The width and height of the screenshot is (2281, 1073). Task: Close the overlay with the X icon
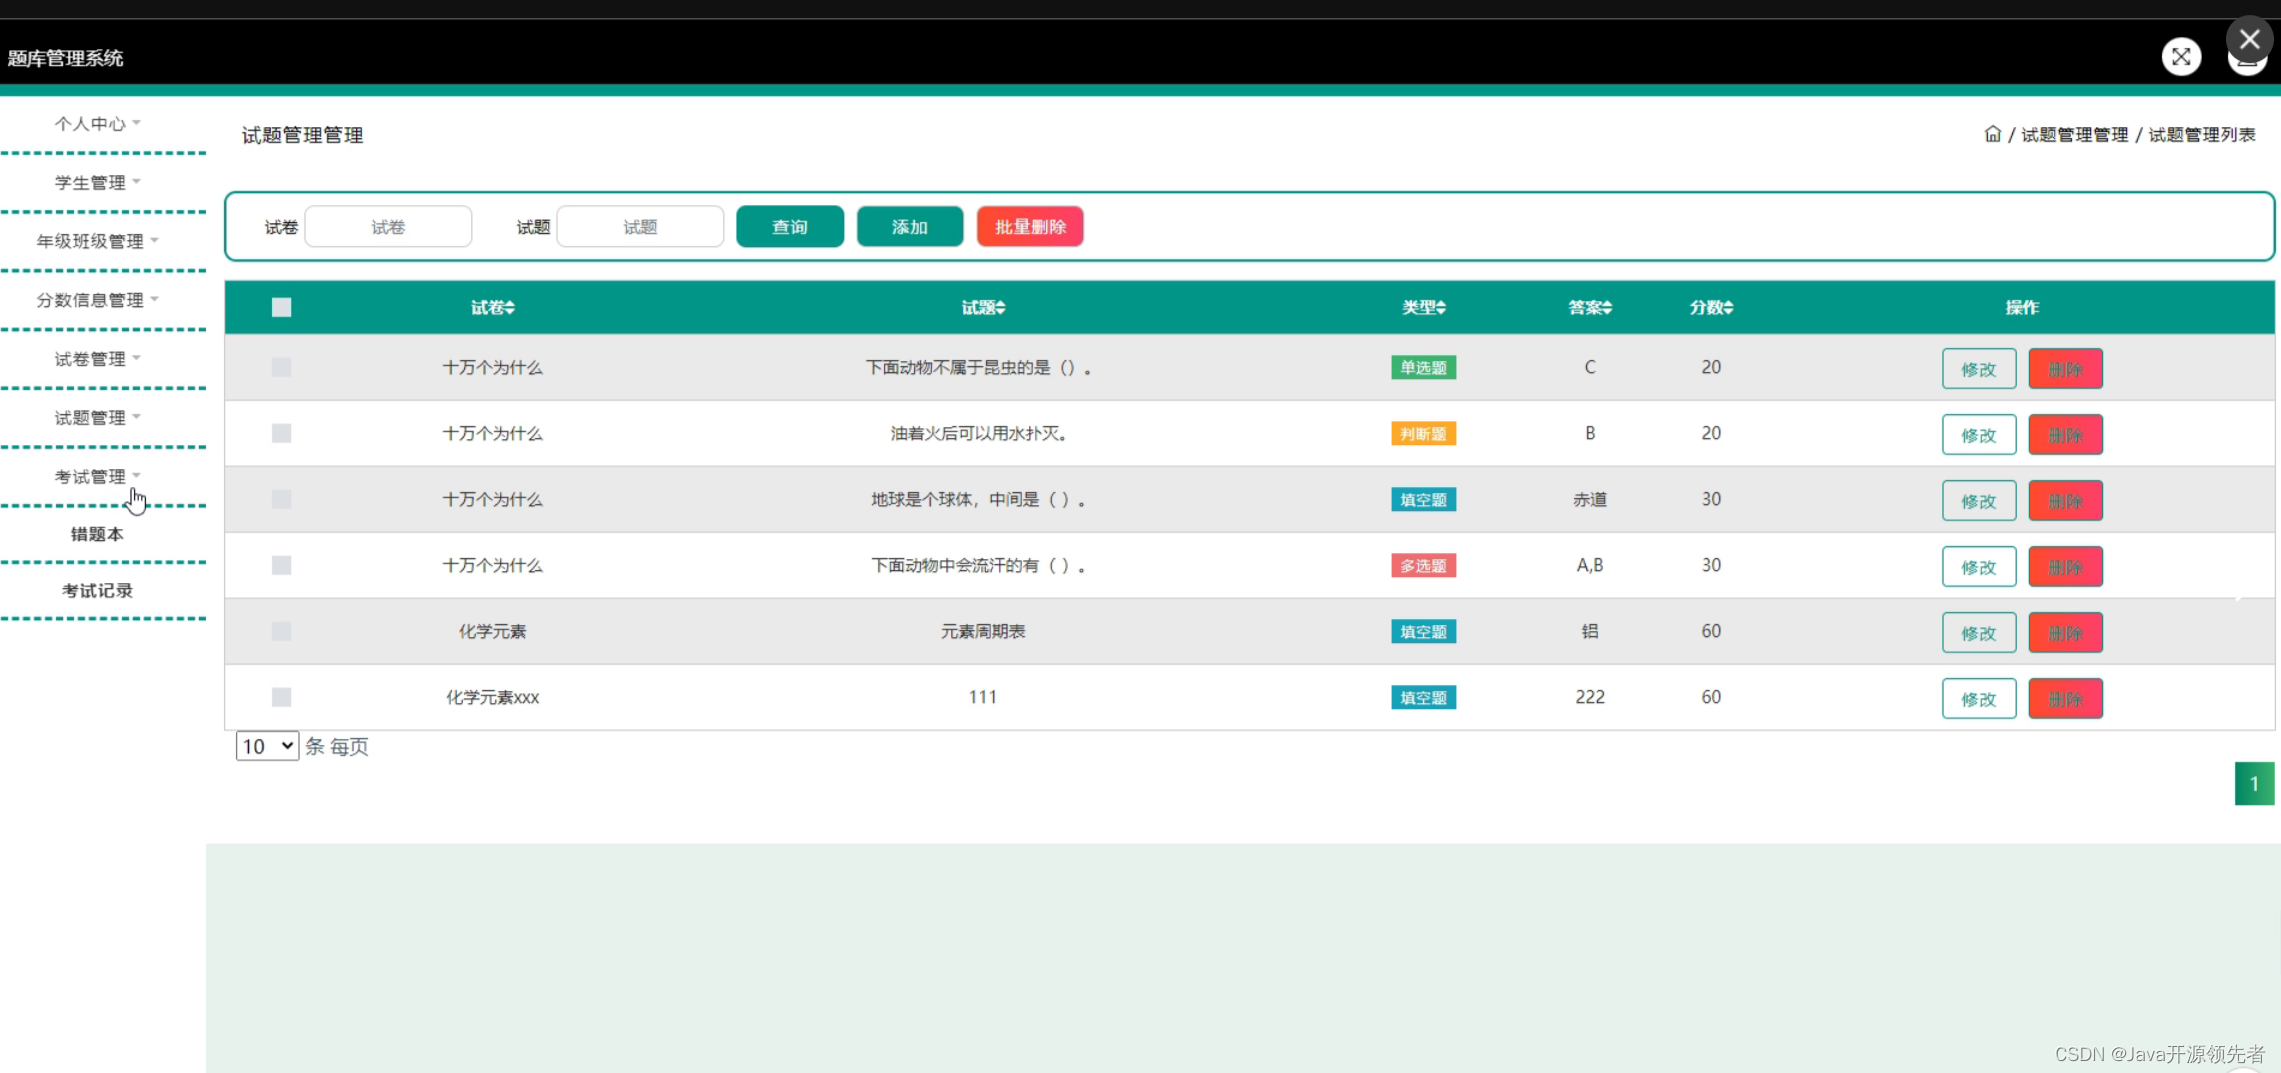[x=2249, y=39]
